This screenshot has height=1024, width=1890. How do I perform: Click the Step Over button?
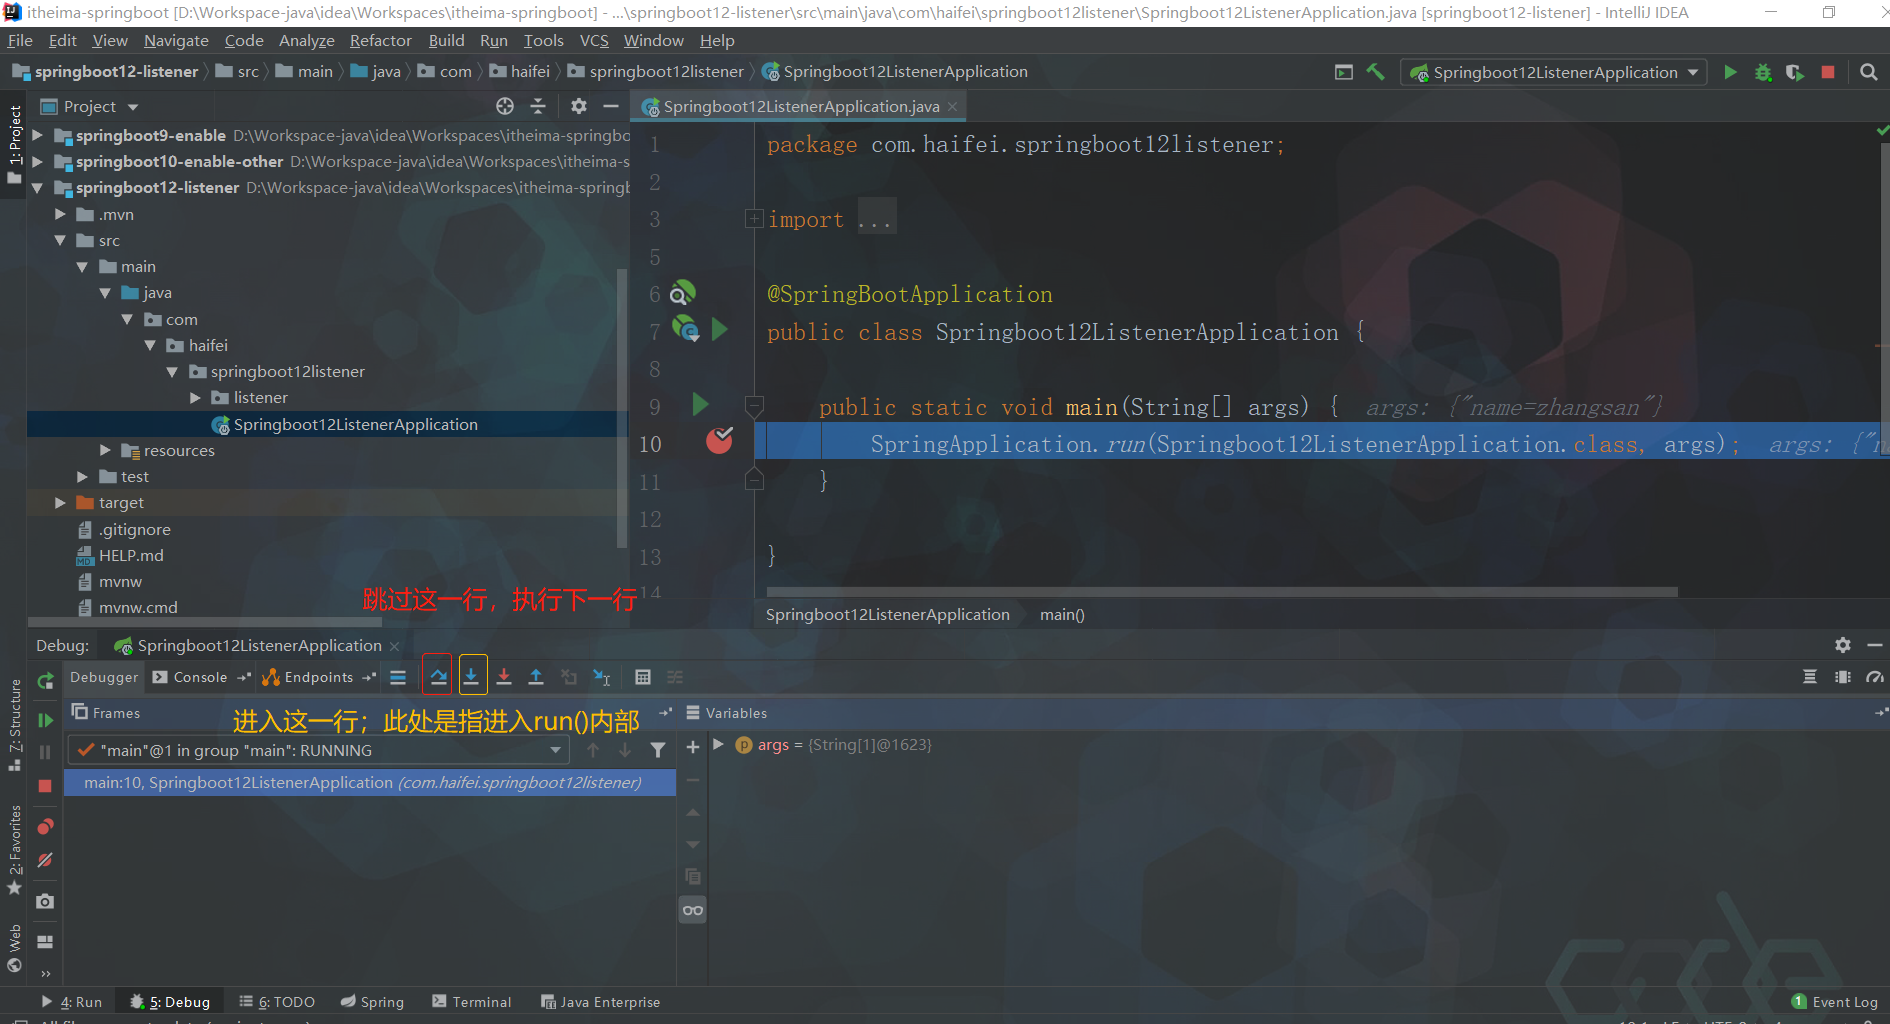pyautogui.click(x=438, y=677)
